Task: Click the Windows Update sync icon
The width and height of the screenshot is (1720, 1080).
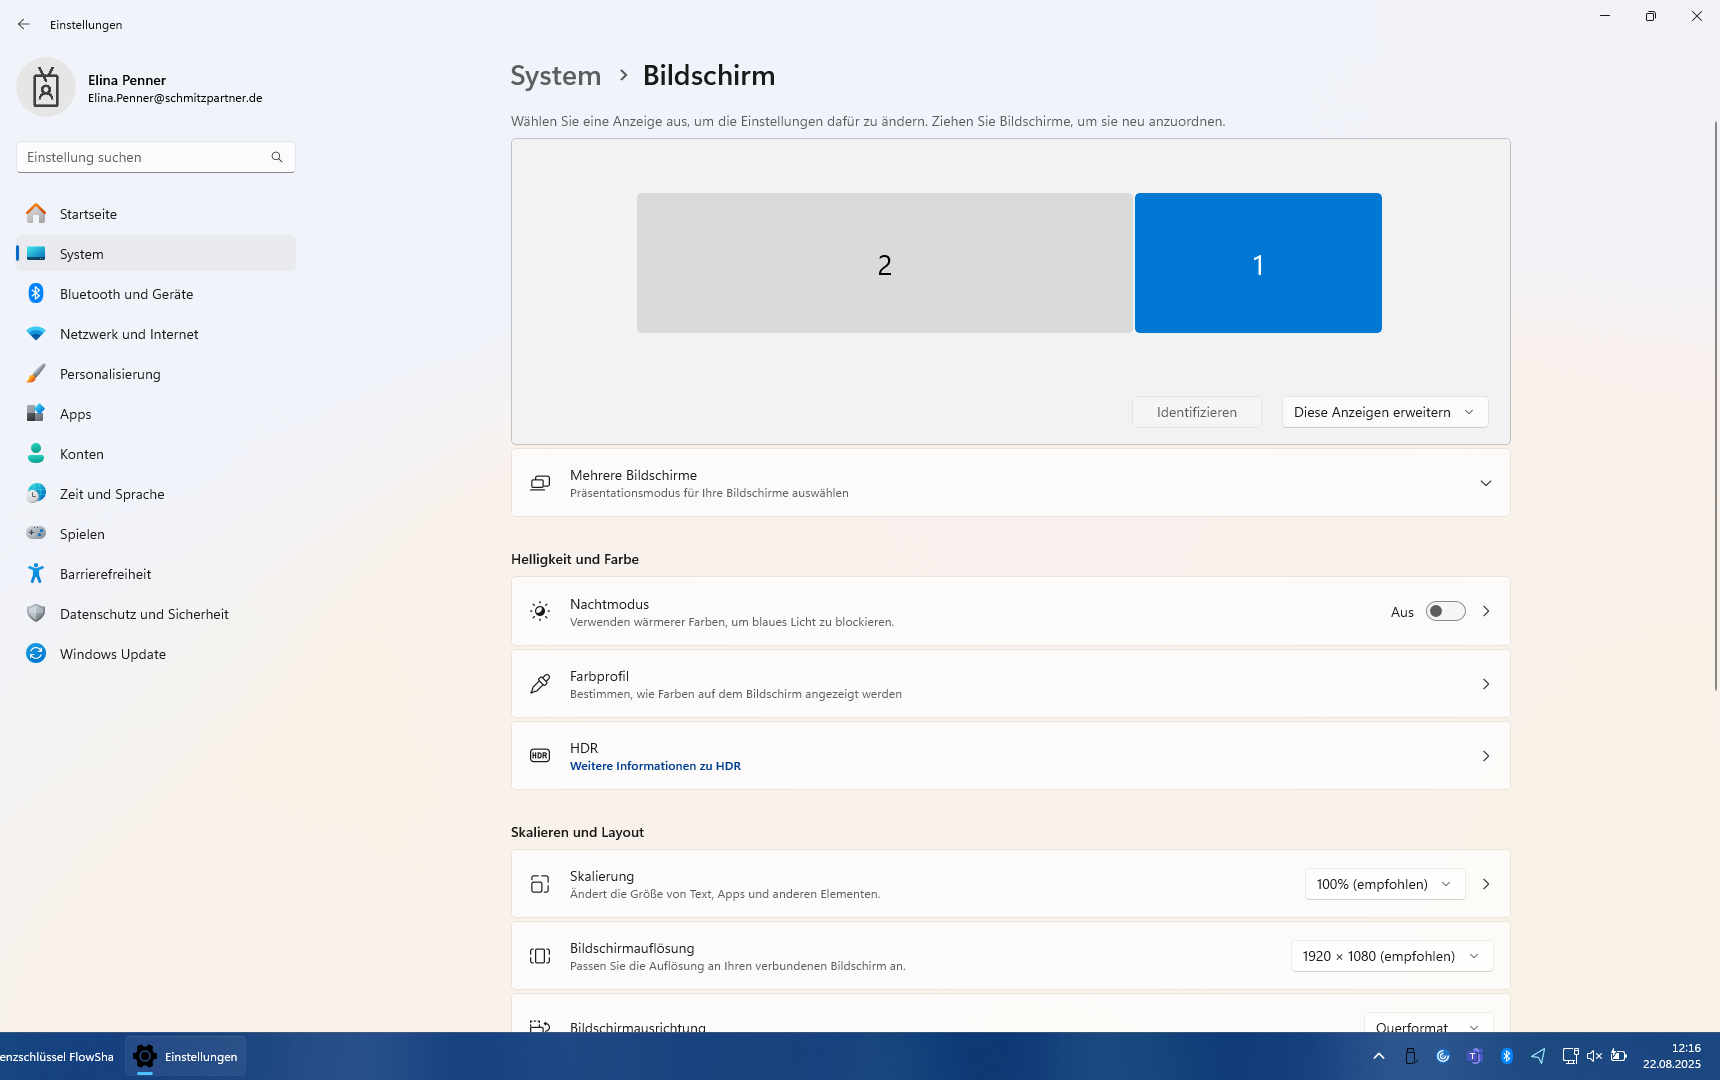Action: [x=36, y=653]
